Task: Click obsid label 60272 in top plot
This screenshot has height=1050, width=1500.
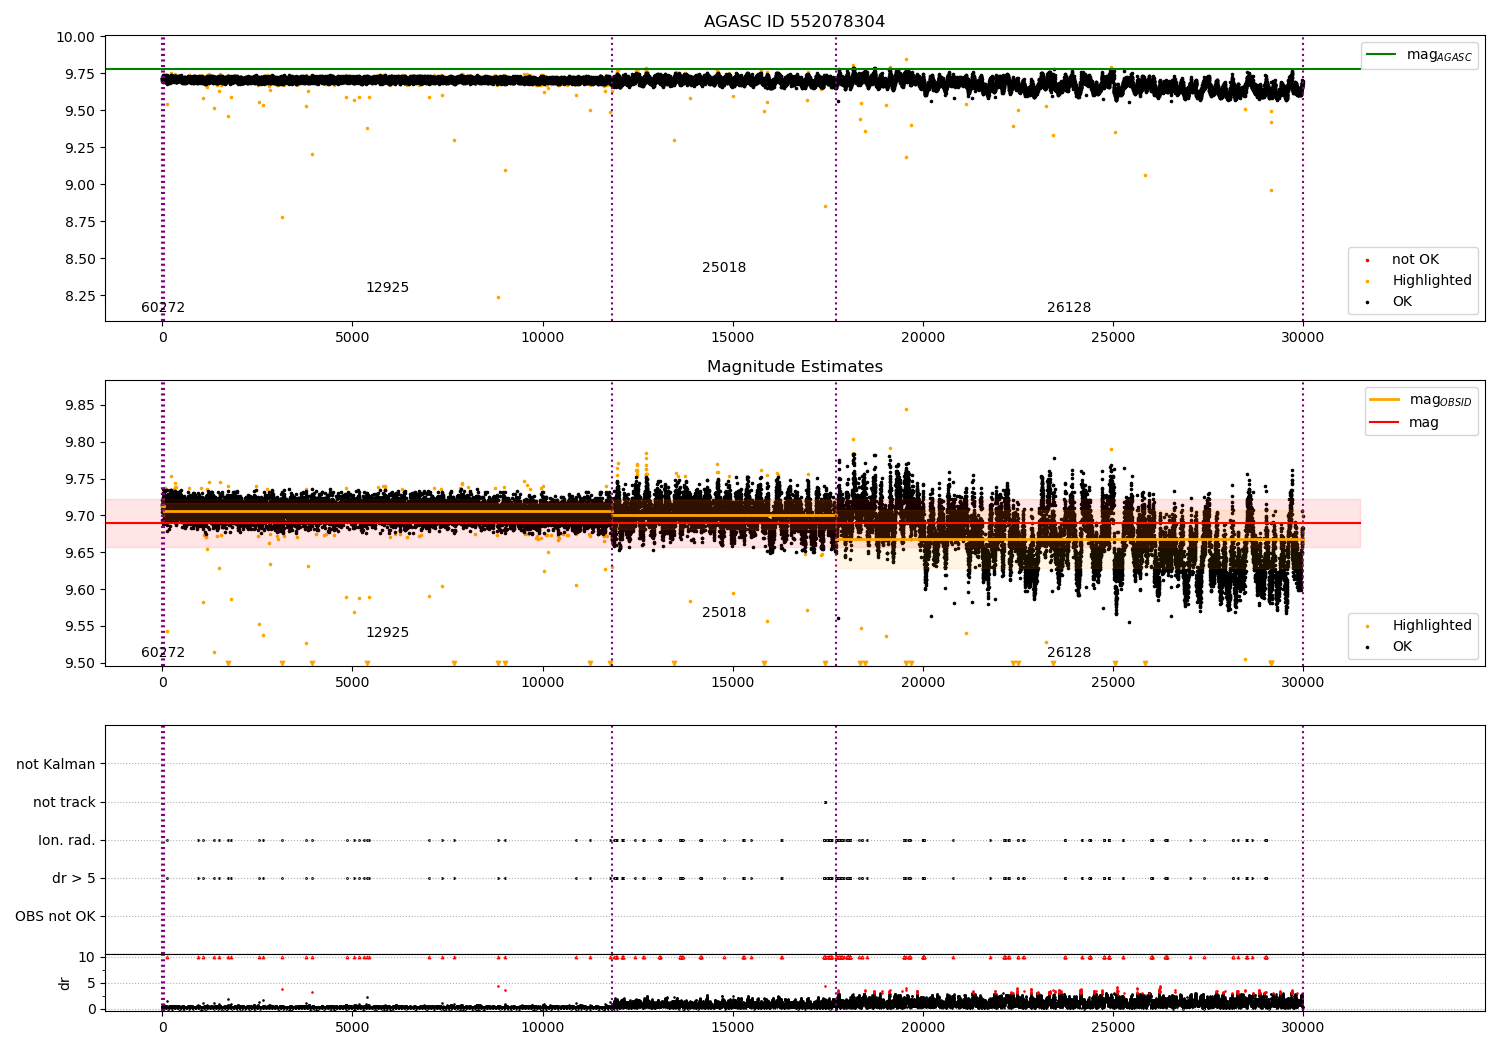Action: [x=163, y=308]
